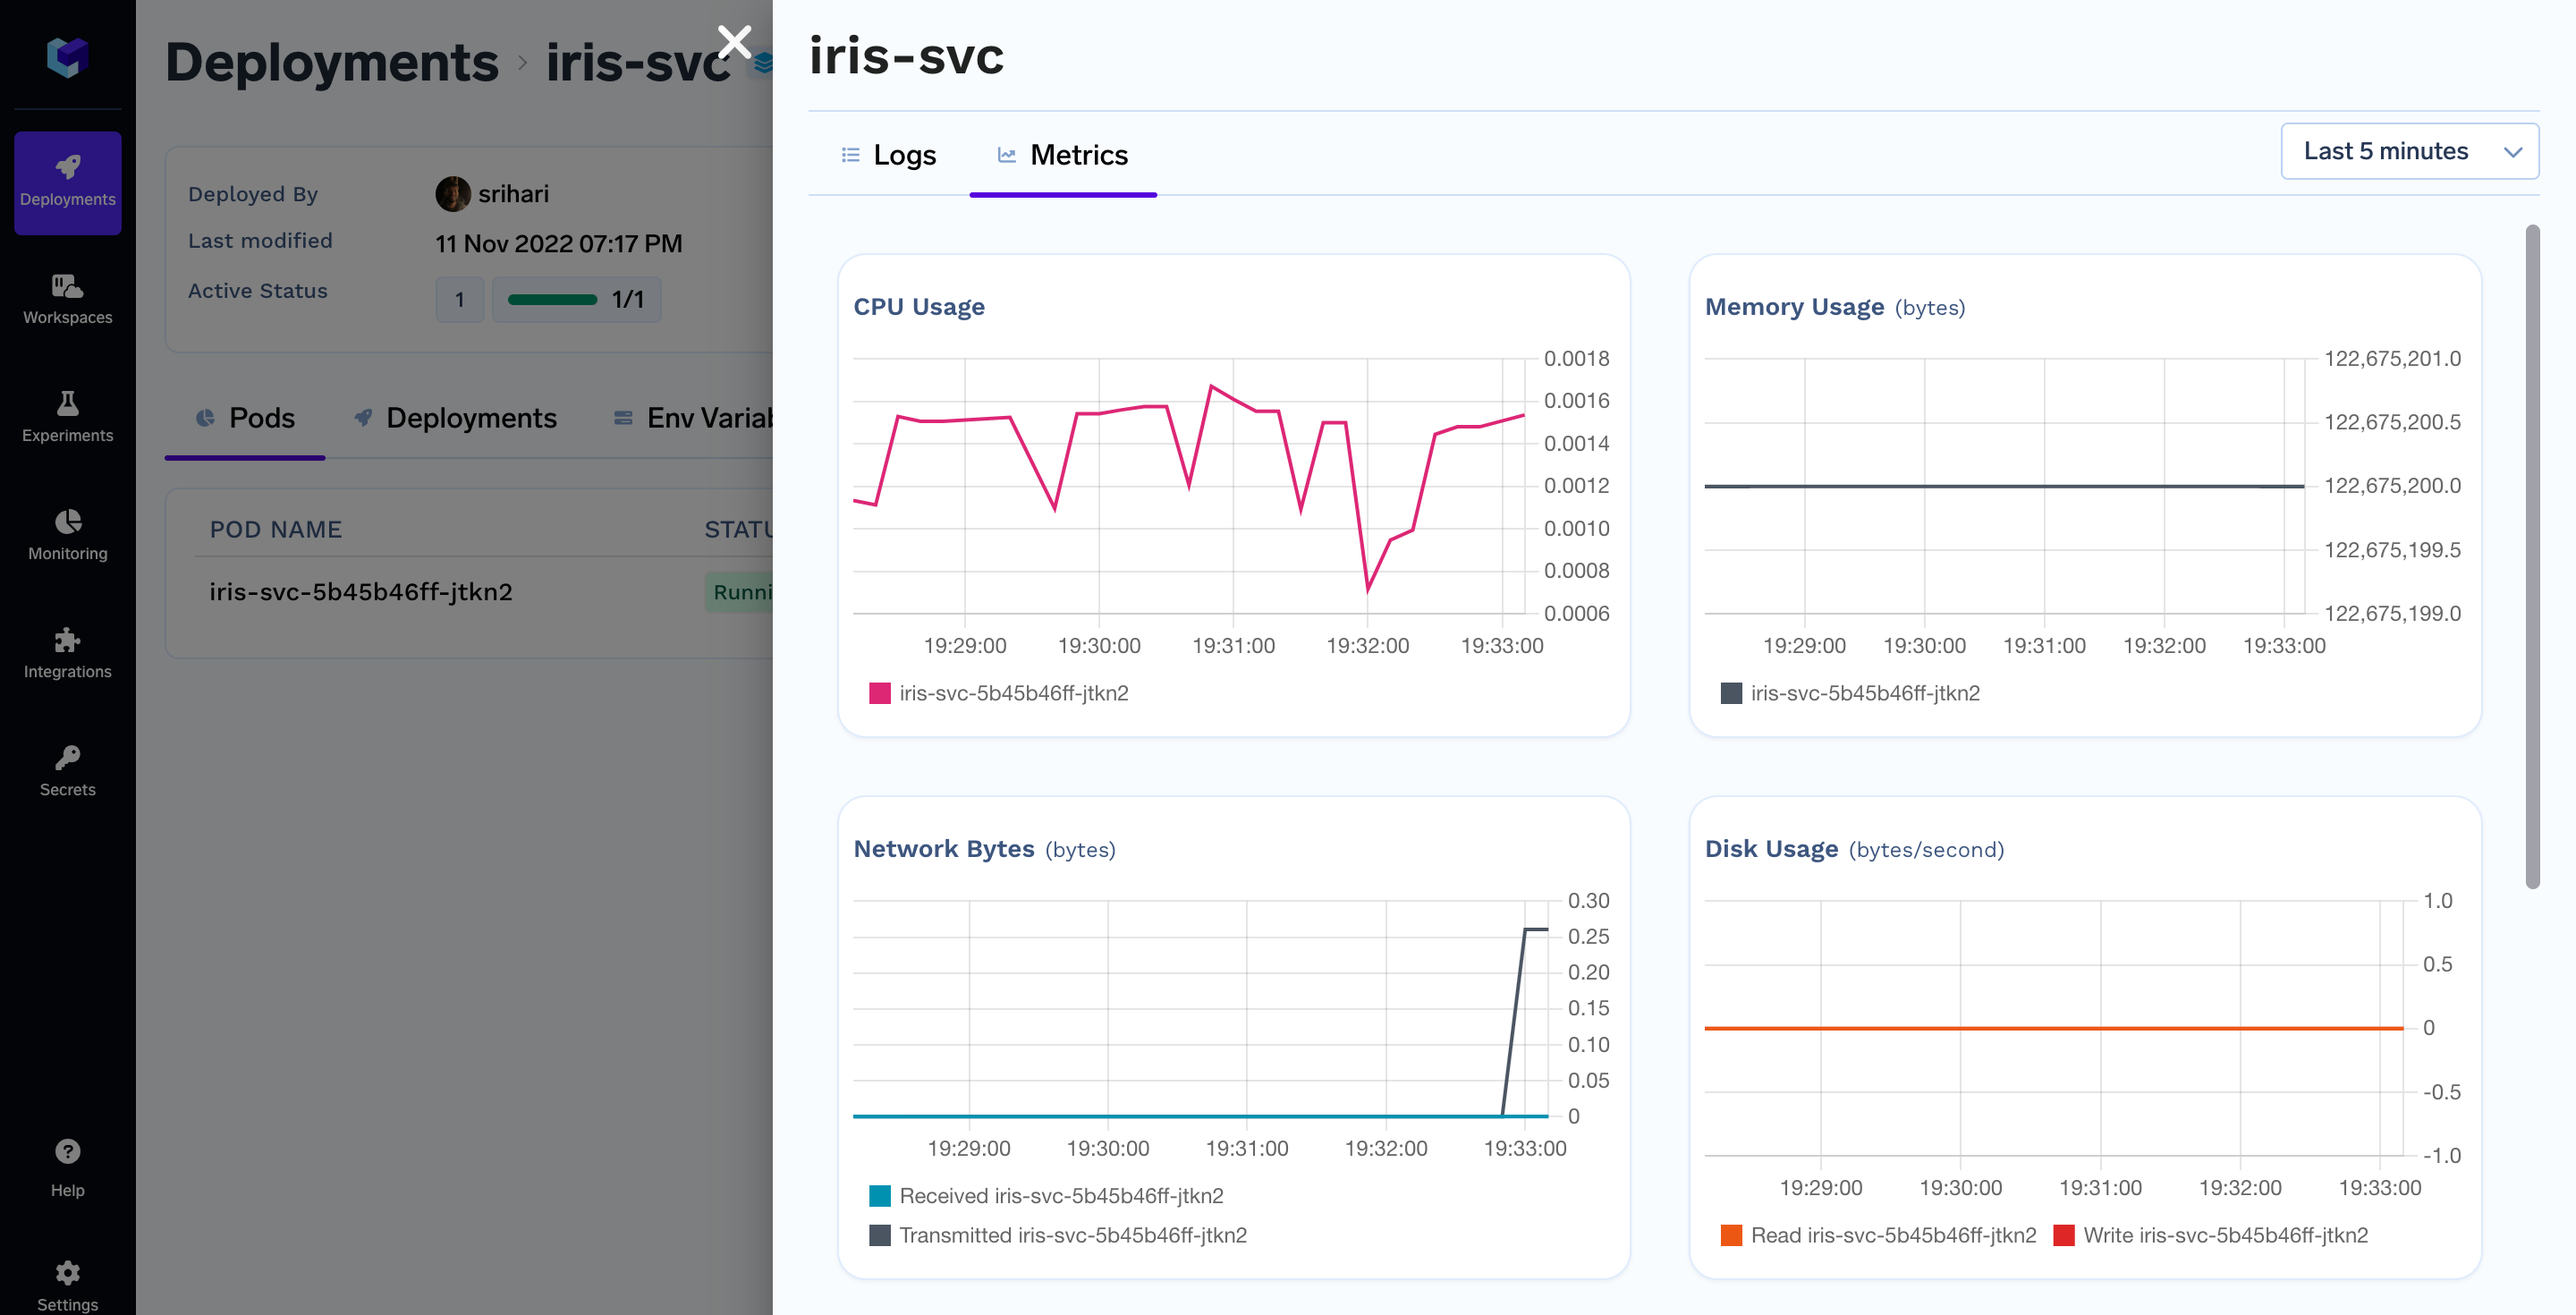This screenshot has height=1315, width=2576.
Task: Select the Metrics tab
Action: pyautogui.click(x=1063, y=155)
